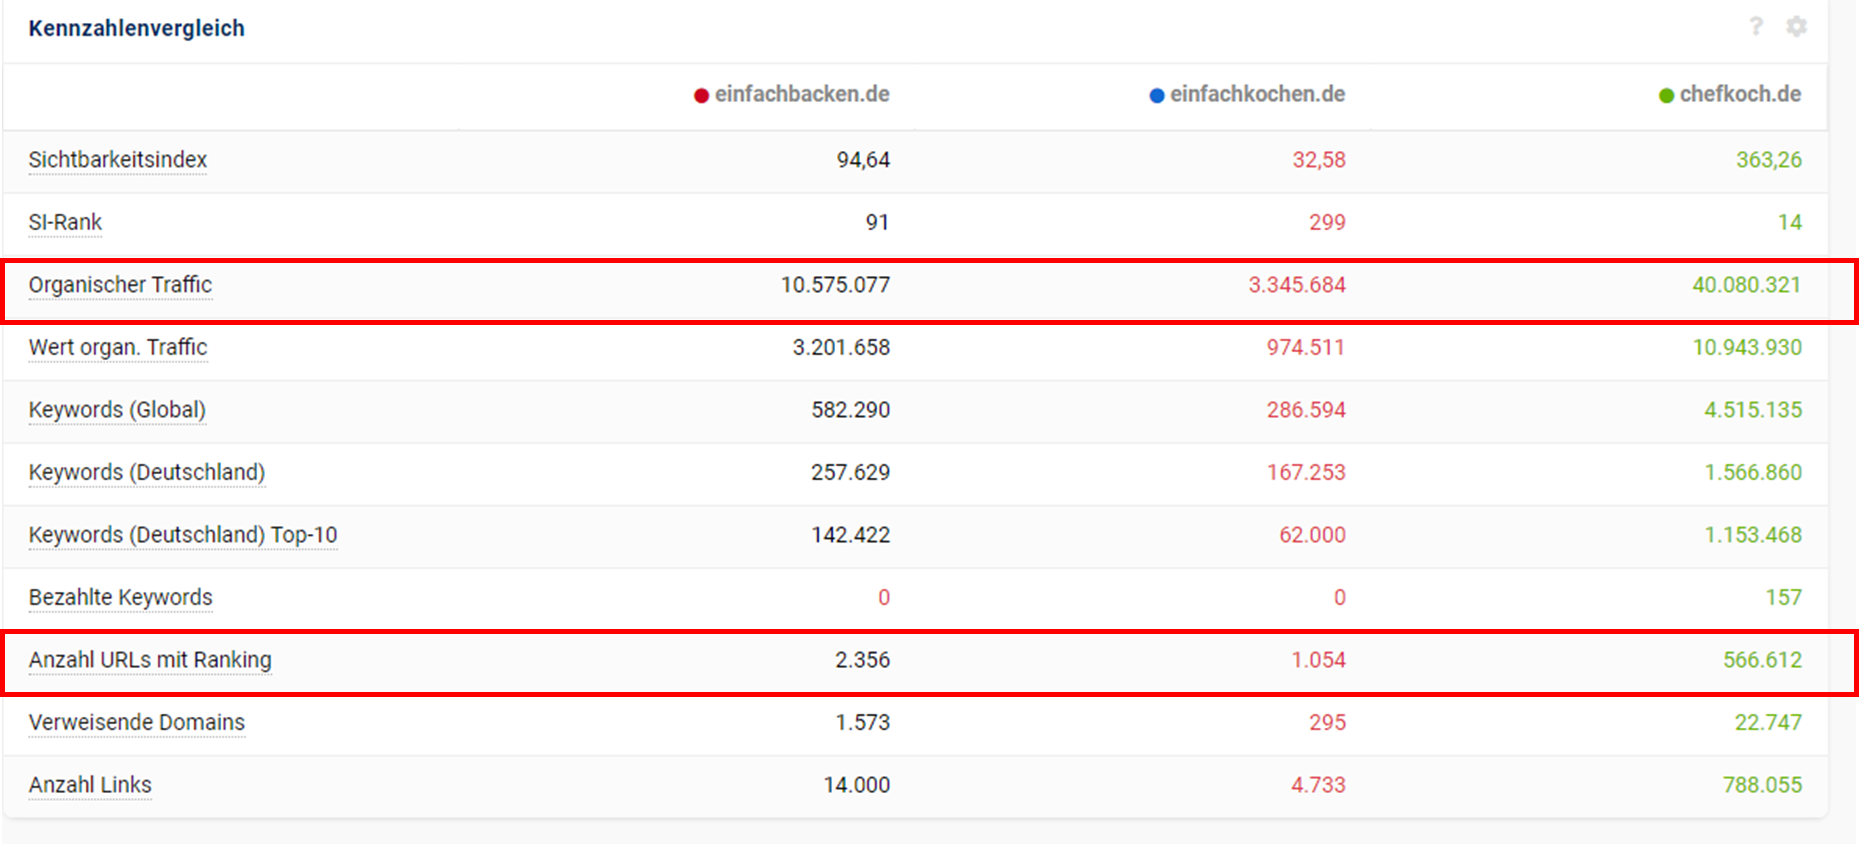Select traffic value 3.201.658
The image size is (1859, 844).
(841, 347)
